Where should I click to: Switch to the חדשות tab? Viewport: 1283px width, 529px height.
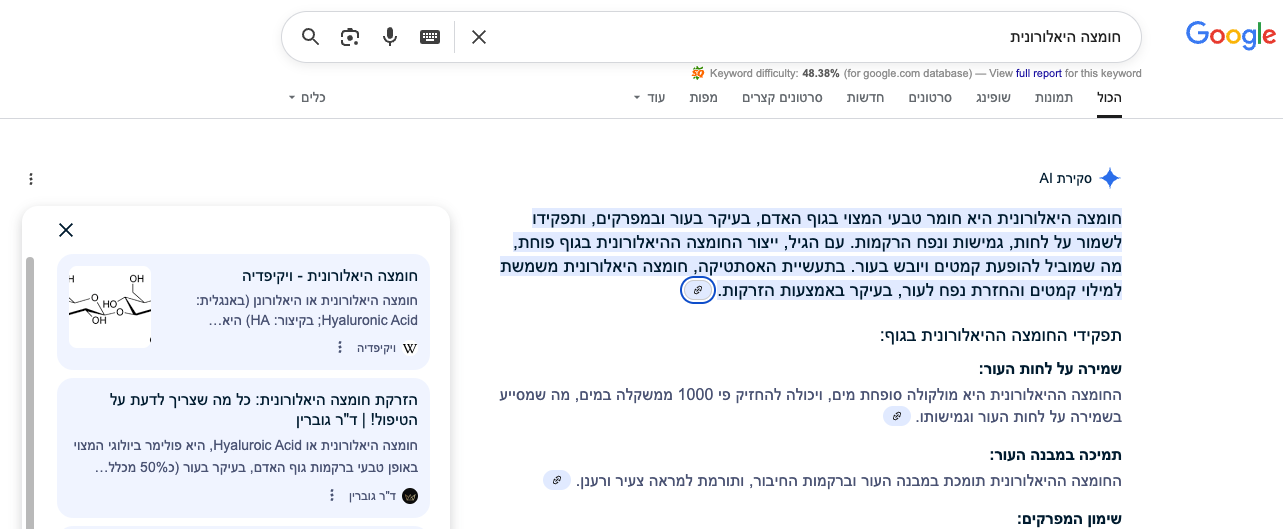[x=865, y=97]
